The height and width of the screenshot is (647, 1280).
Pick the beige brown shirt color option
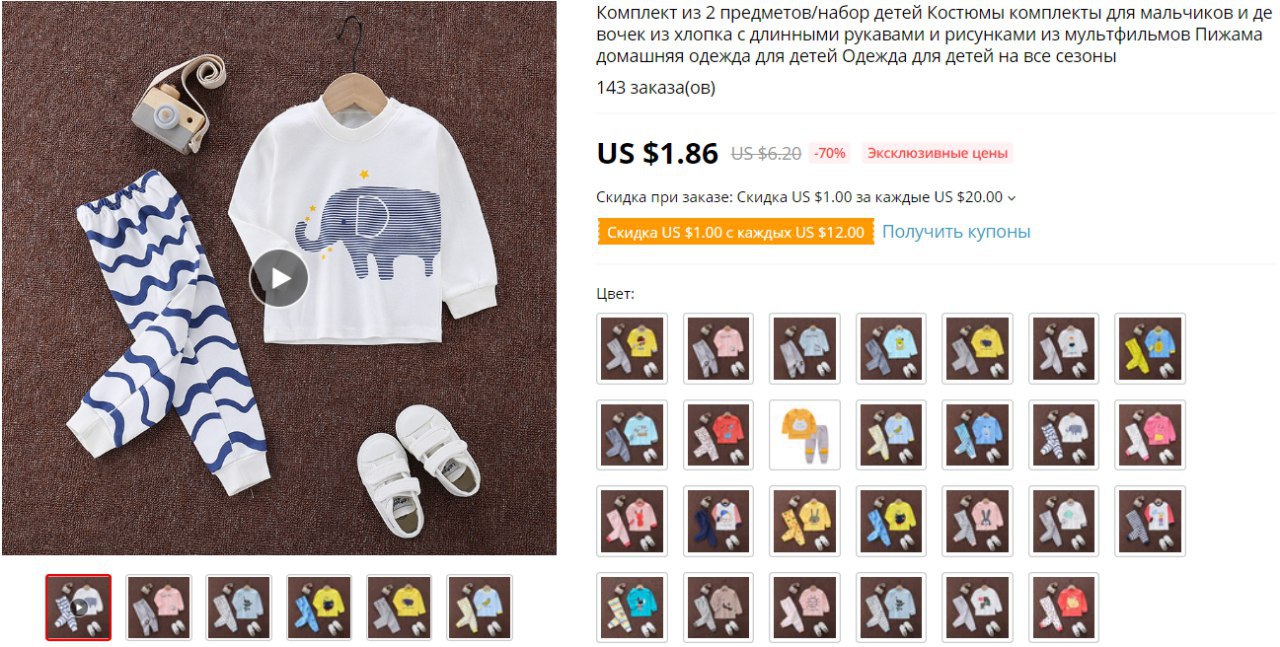(719, 607)
